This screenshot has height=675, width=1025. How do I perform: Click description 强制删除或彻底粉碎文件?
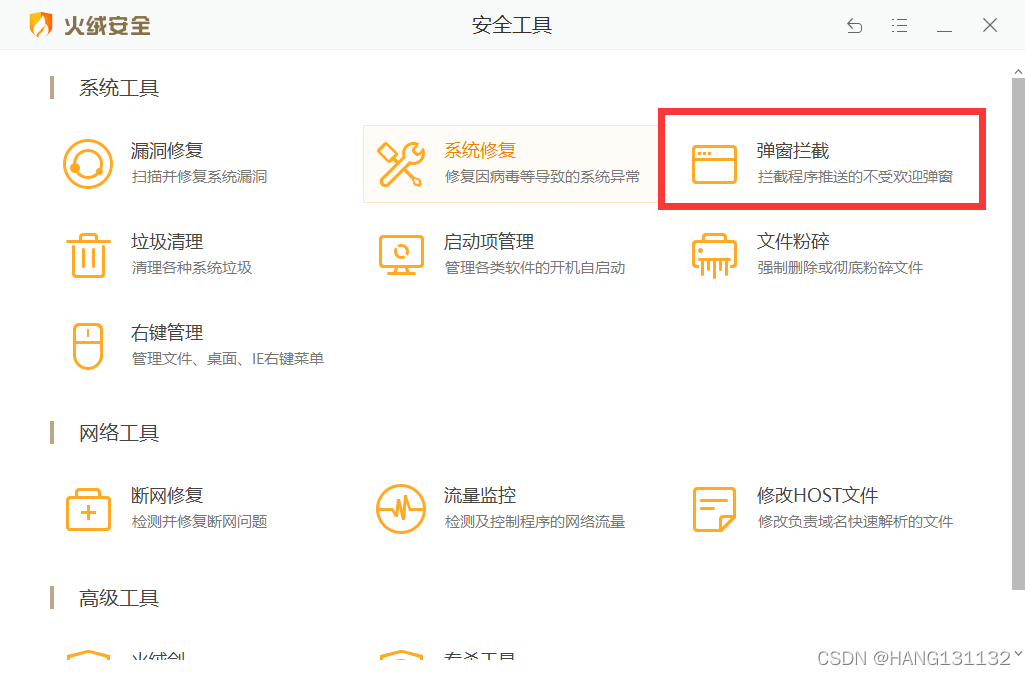click(x=840, y=267)
